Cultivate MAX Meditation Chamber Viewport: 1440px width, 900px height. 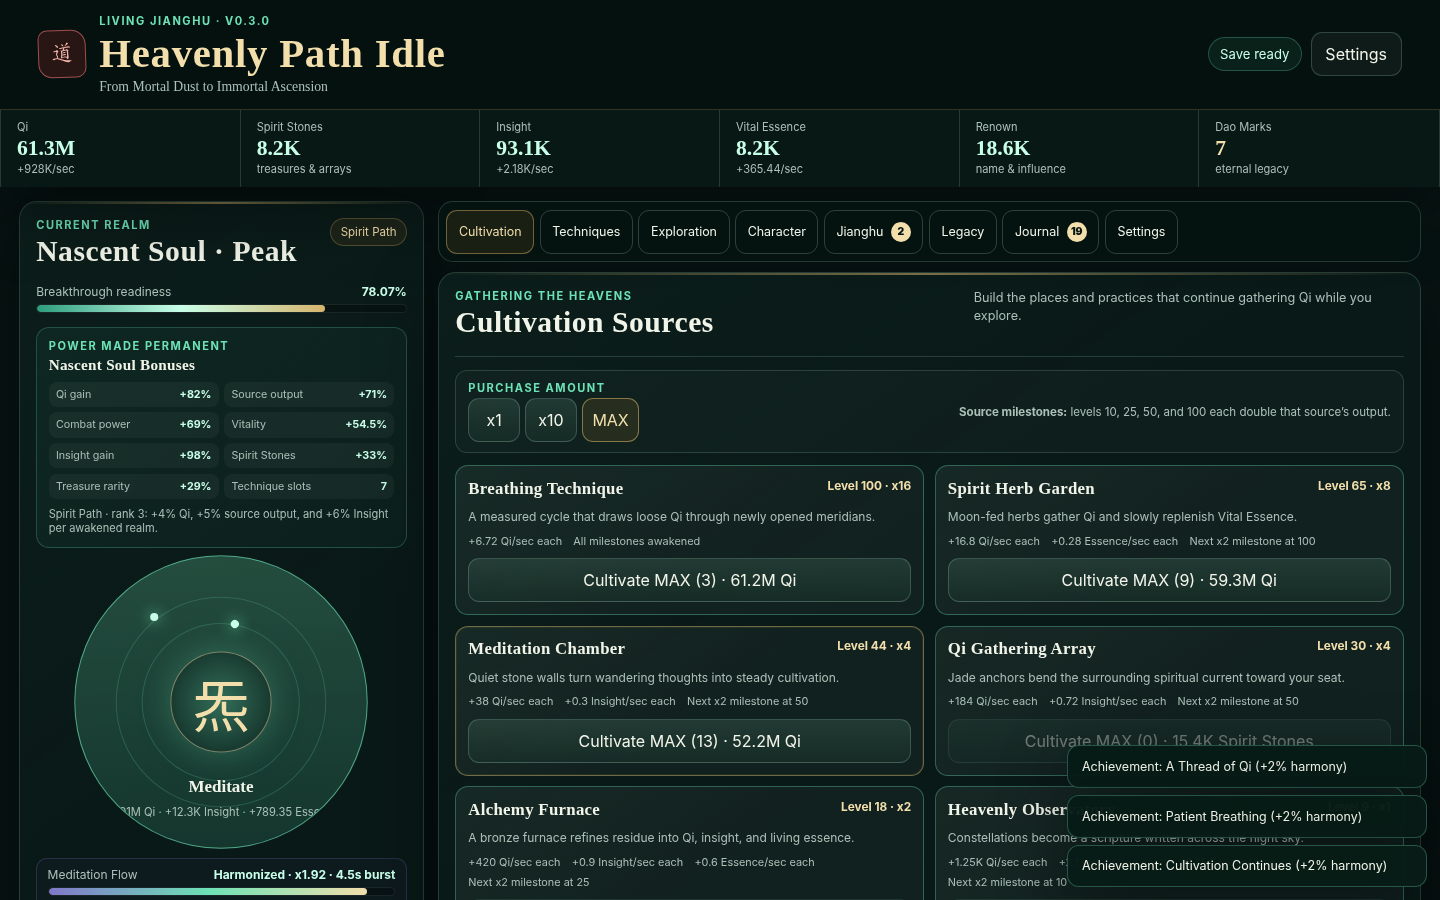(689, 741)
